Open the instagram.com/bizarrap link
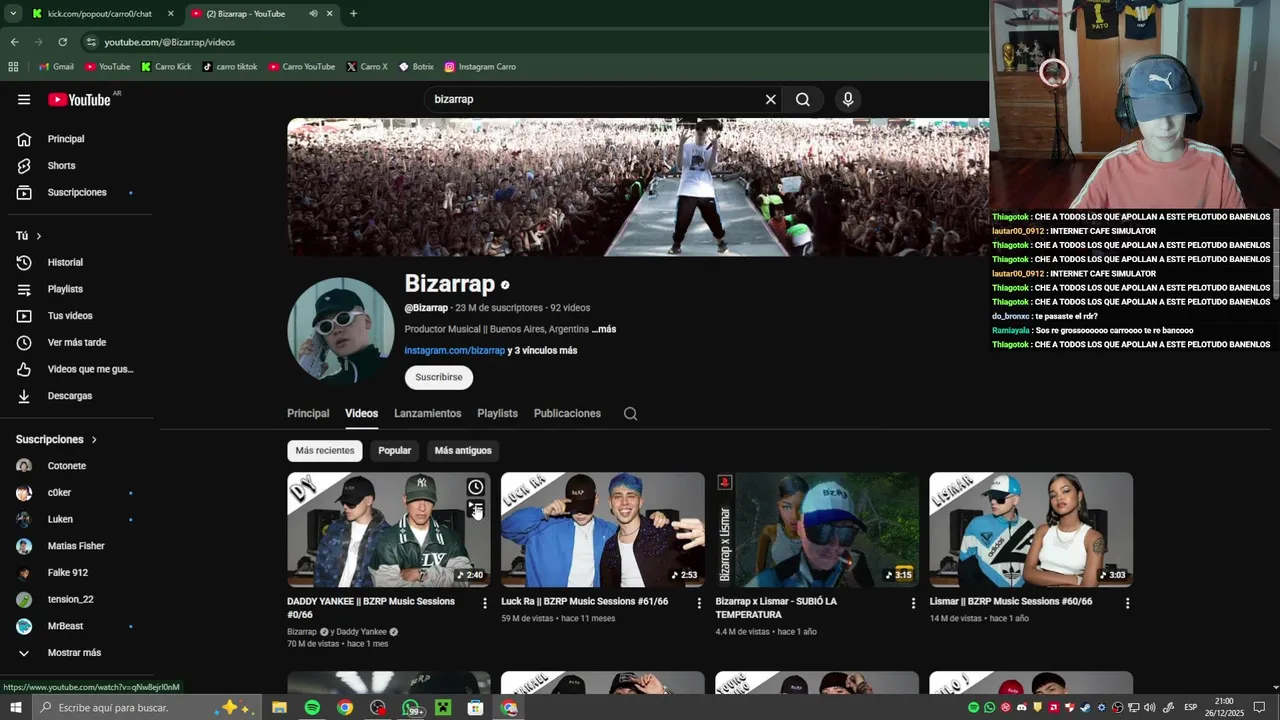 (x=455, y=351)
